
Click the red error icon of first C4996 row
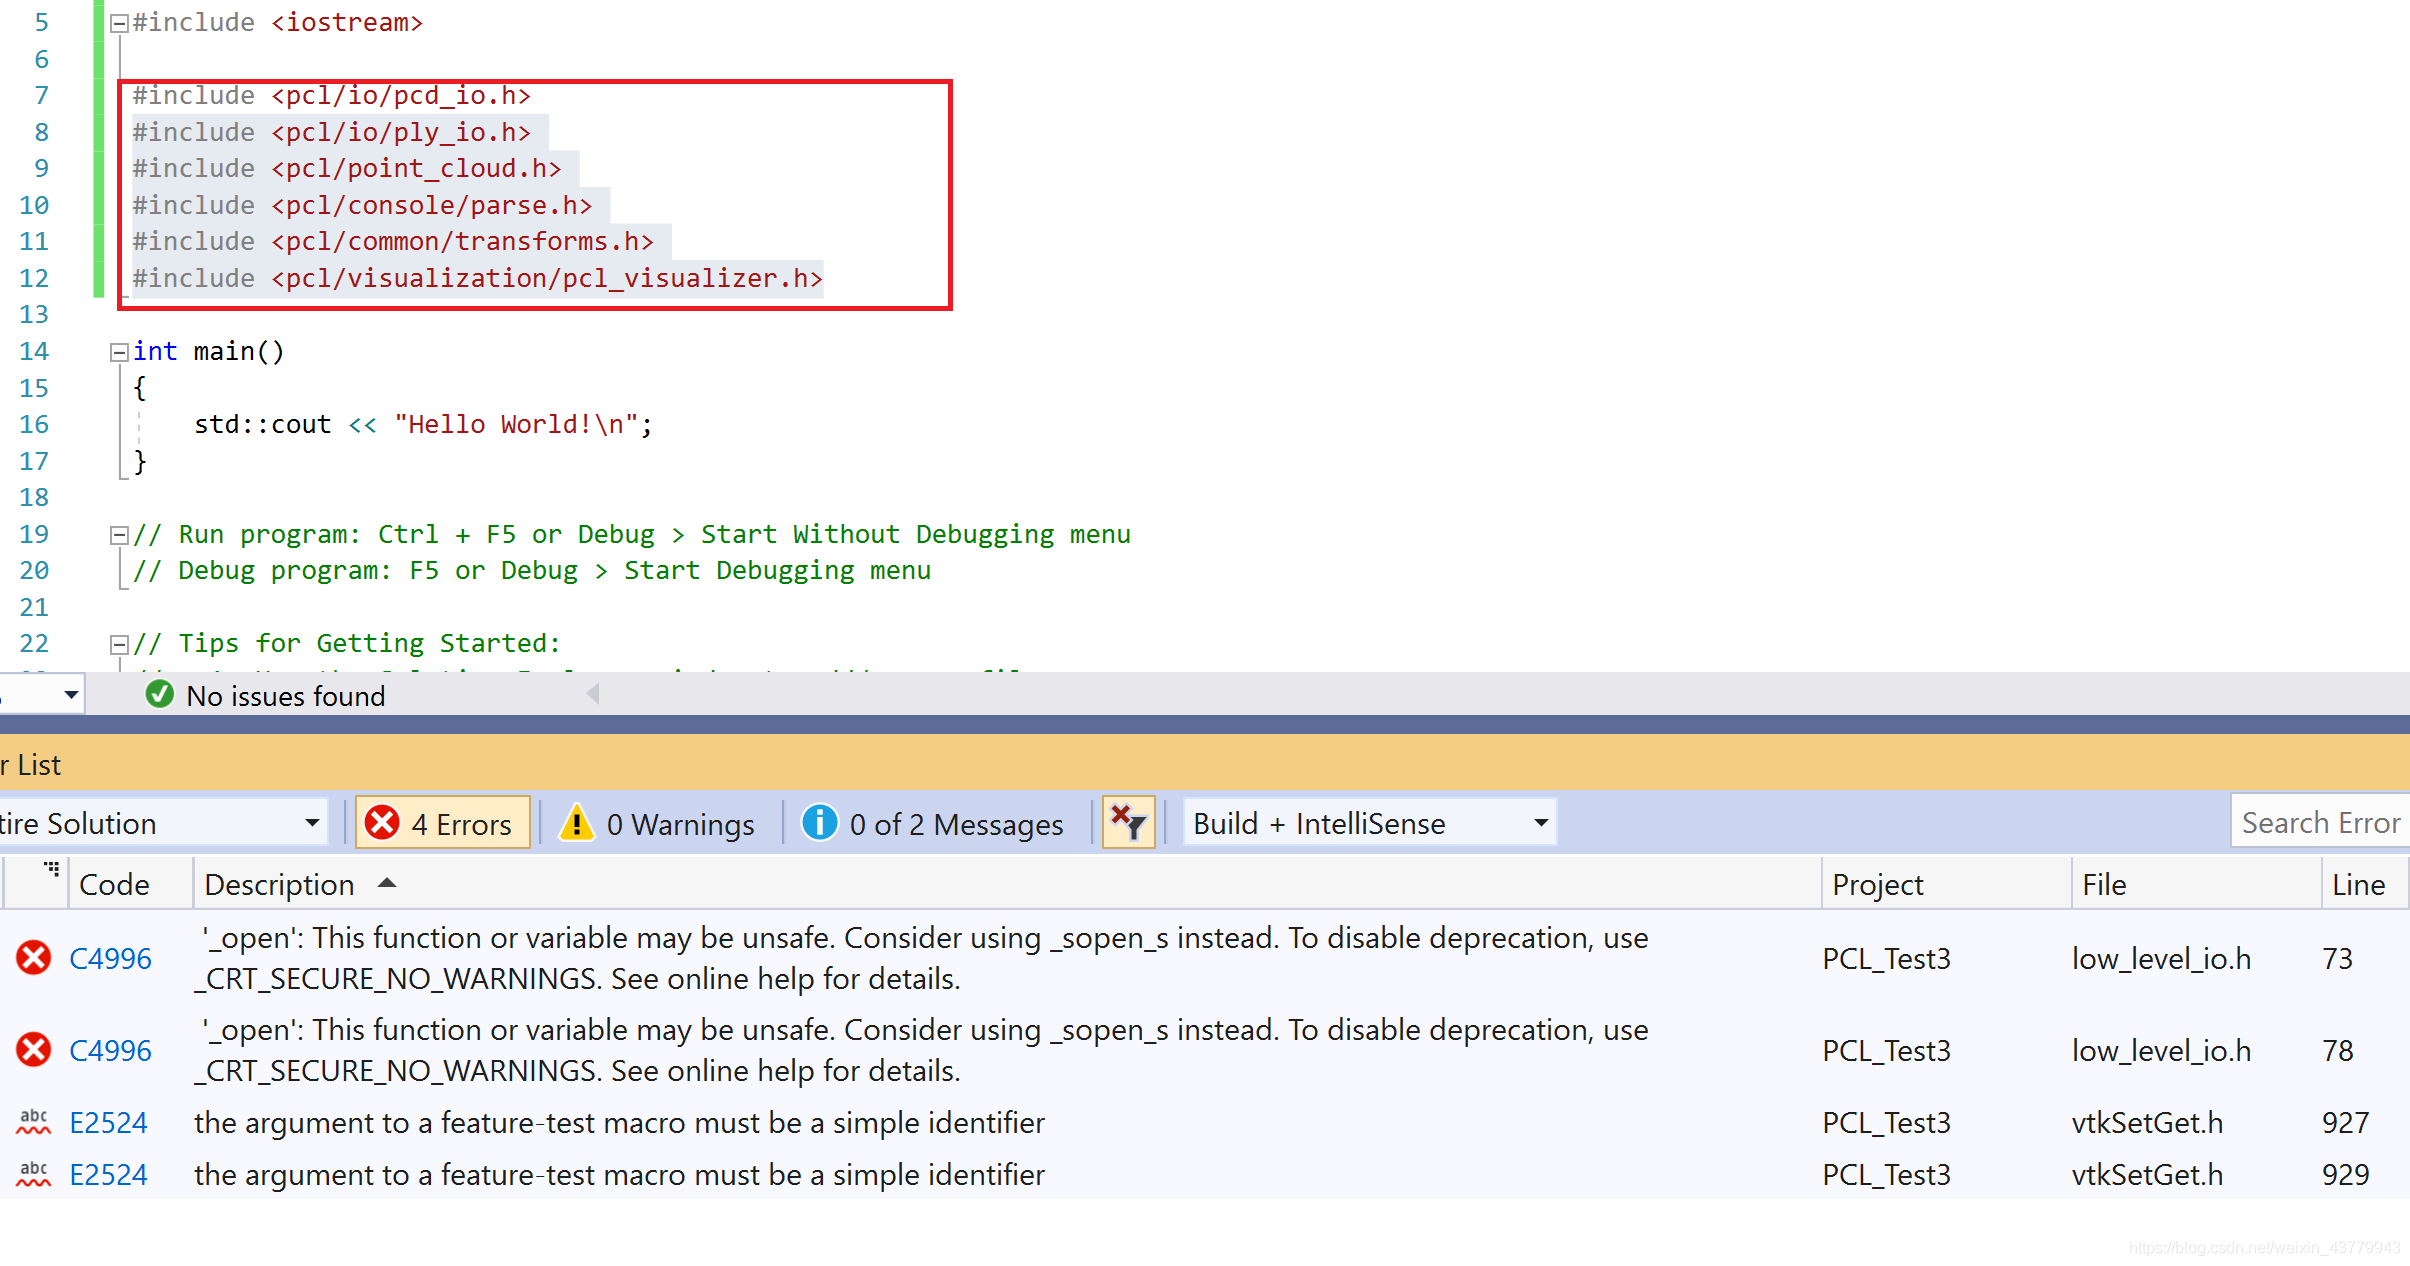click(34, 958)
